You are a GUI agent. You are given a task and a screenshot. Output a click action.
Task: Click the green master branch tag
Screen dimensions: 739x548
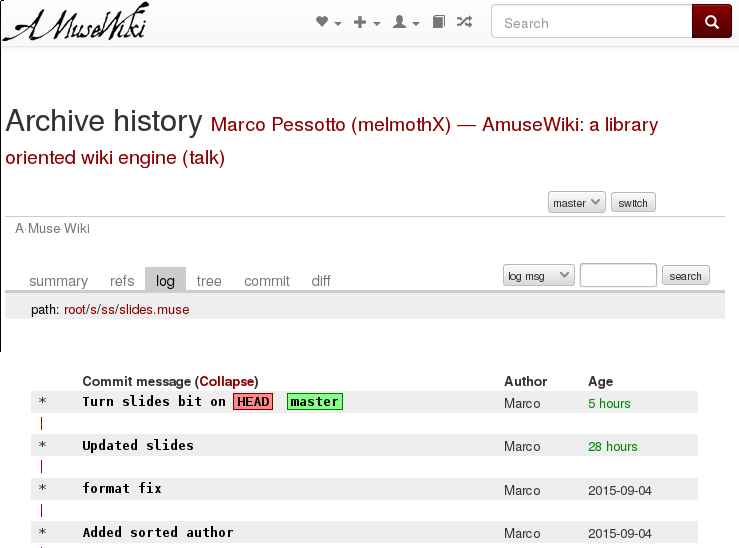pos(315,401)
